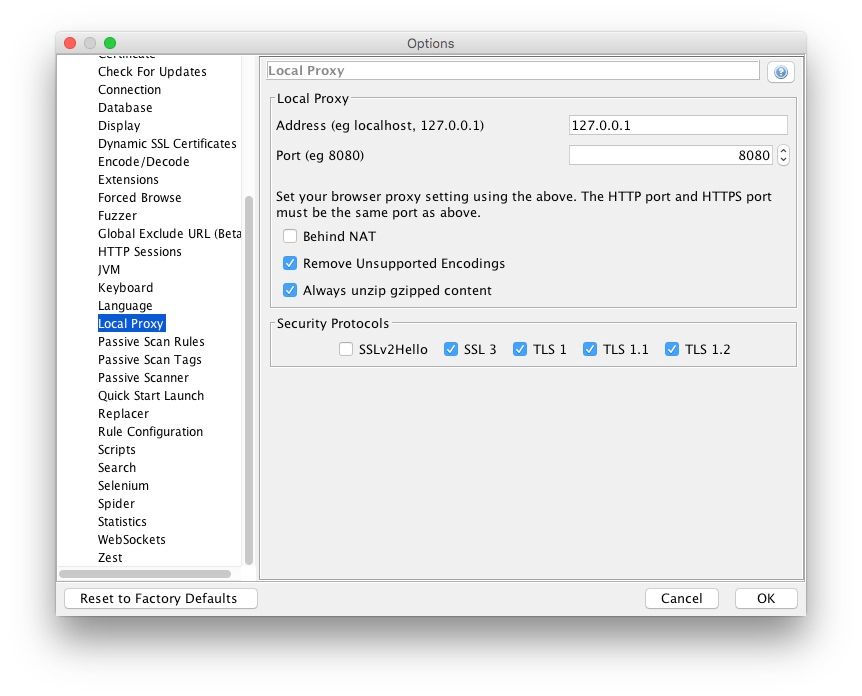The width and height of the screenshot is (862, 696).
Task: Select Check For Updates in options list
Action: tap(152, 71)
